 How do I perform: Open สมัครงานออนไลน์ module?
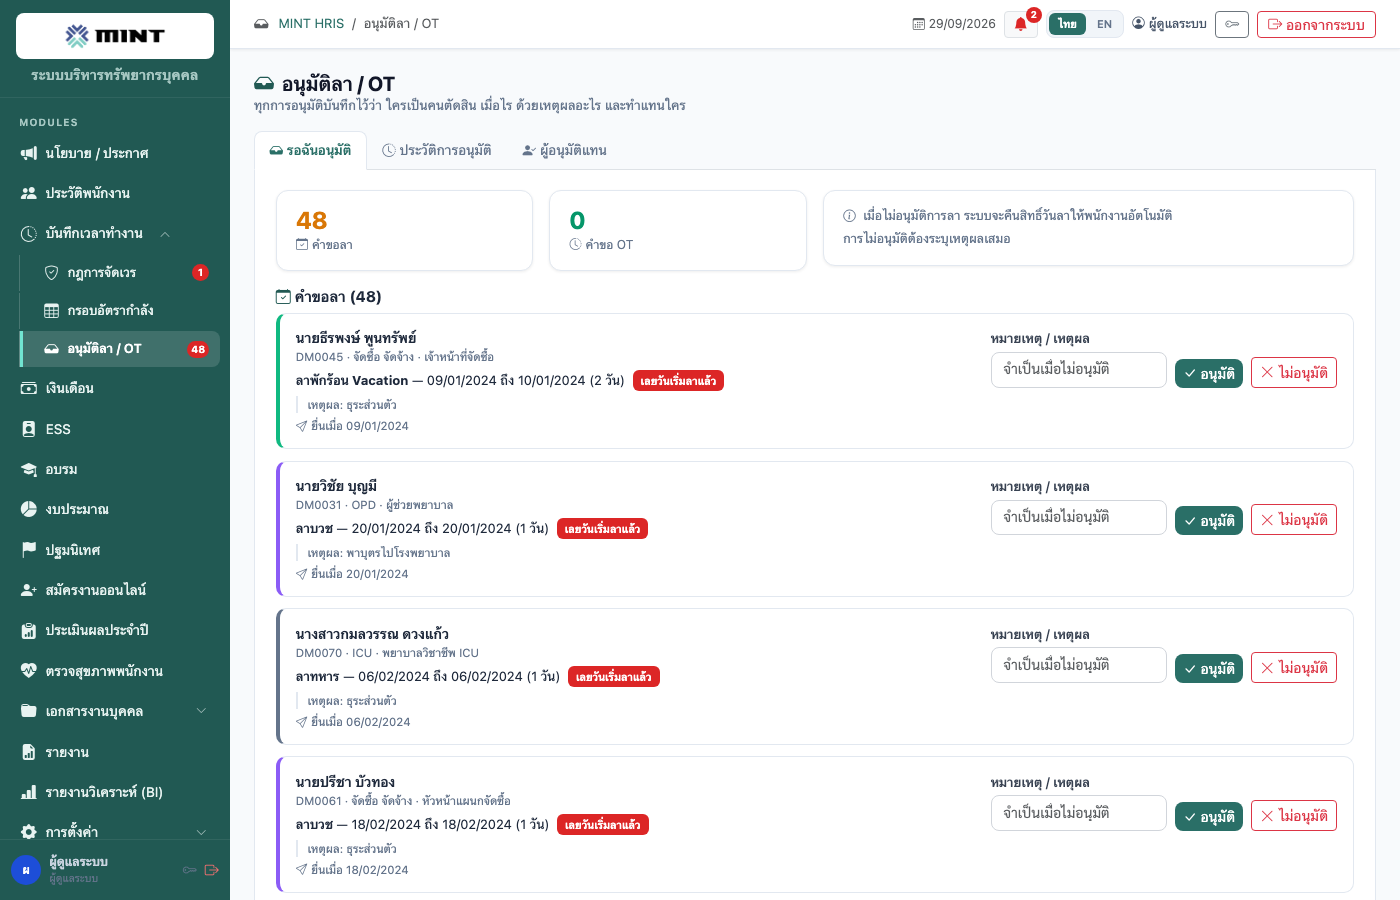[x=115, y=590]
